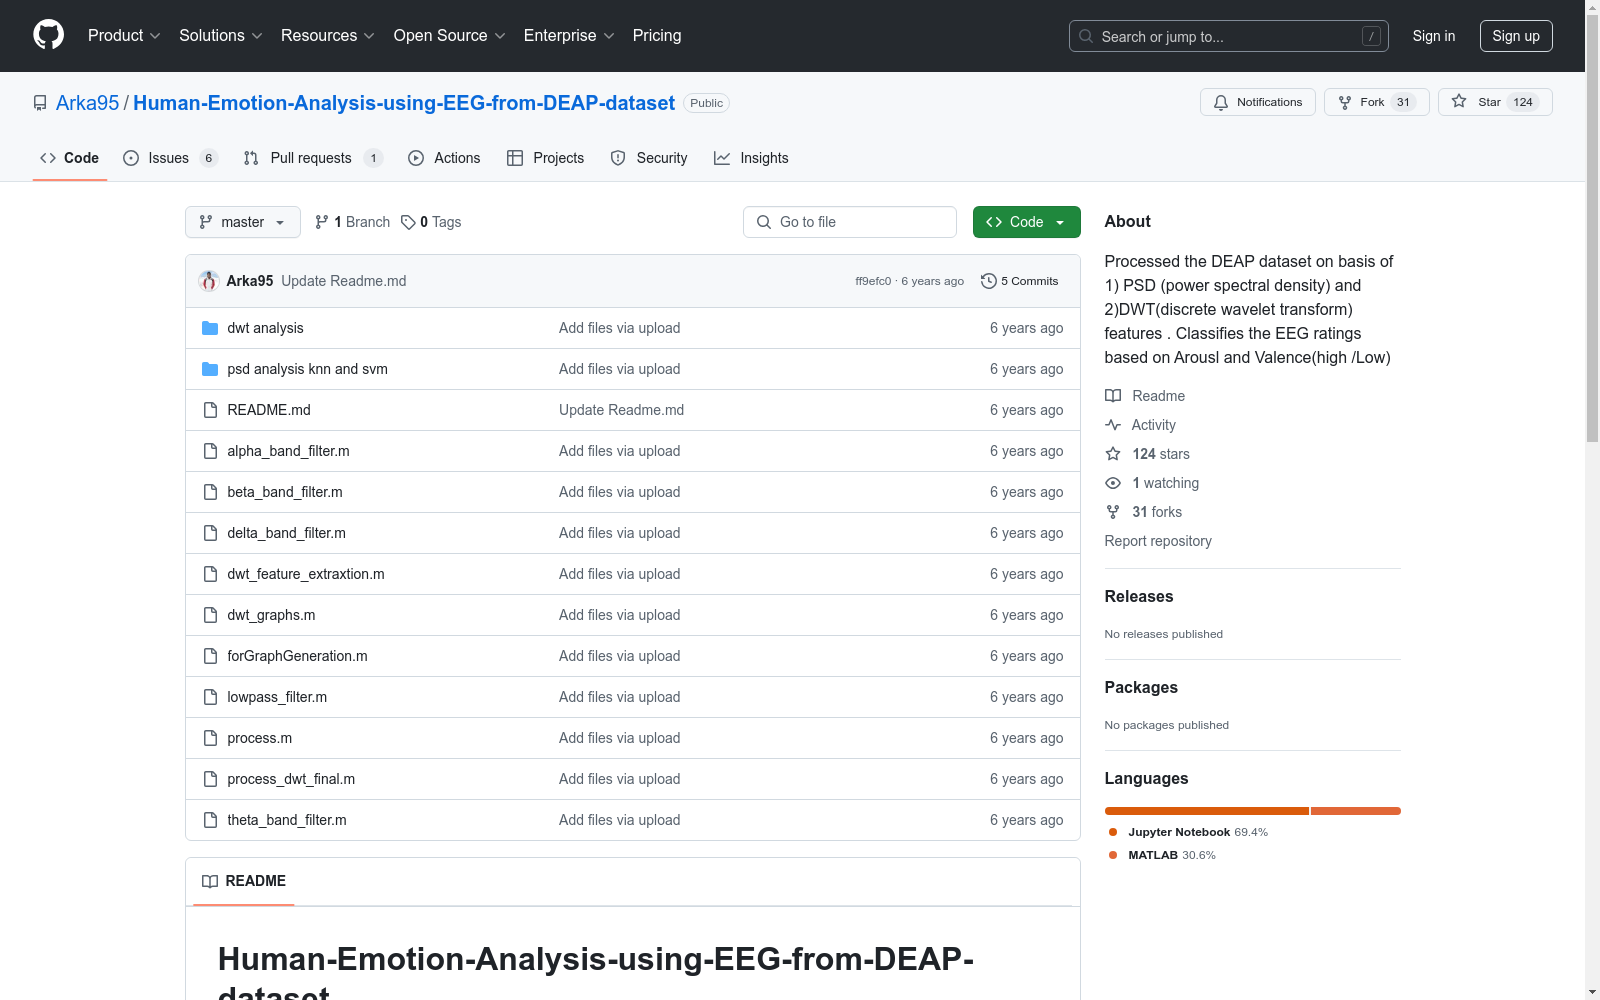Open process_dwt_final.m file
The width and height of the screenshot is (1600, 1000).
point(291,779)
